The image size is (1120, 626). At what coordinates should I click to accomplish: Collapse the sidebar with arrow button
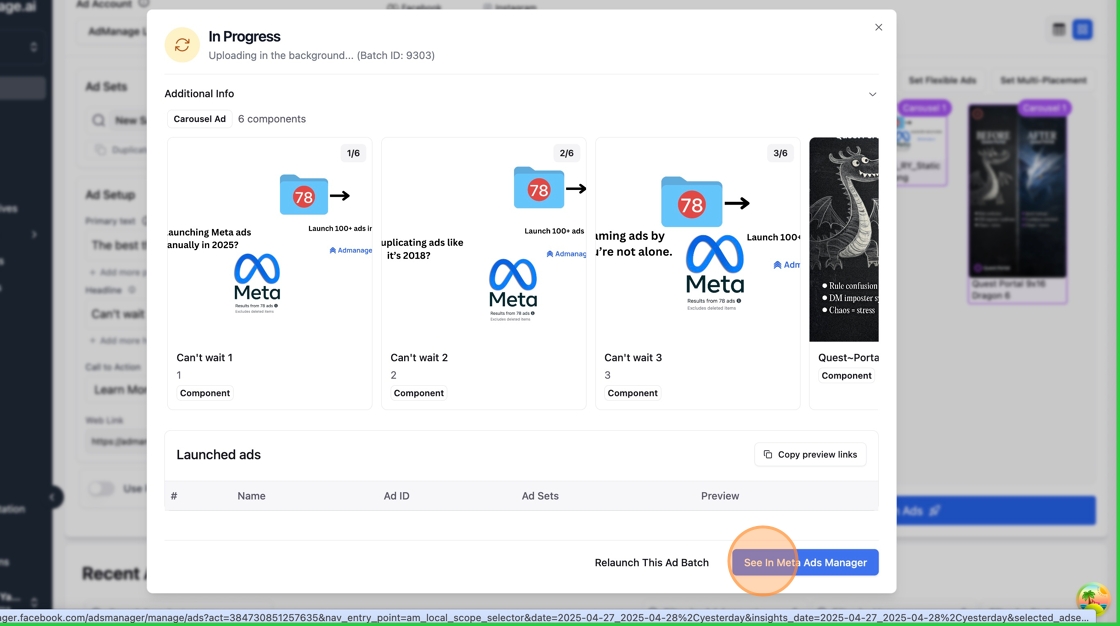pyautogui.click(x=52, y=497)
